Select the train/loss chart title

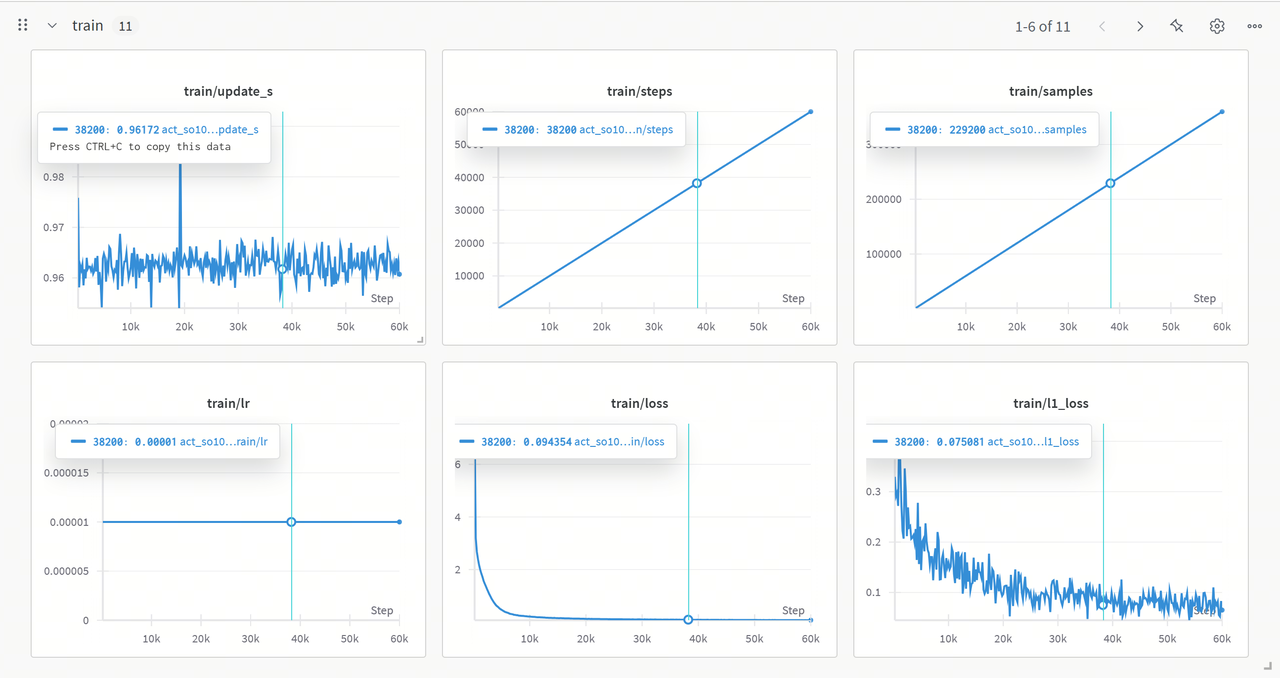639,403
